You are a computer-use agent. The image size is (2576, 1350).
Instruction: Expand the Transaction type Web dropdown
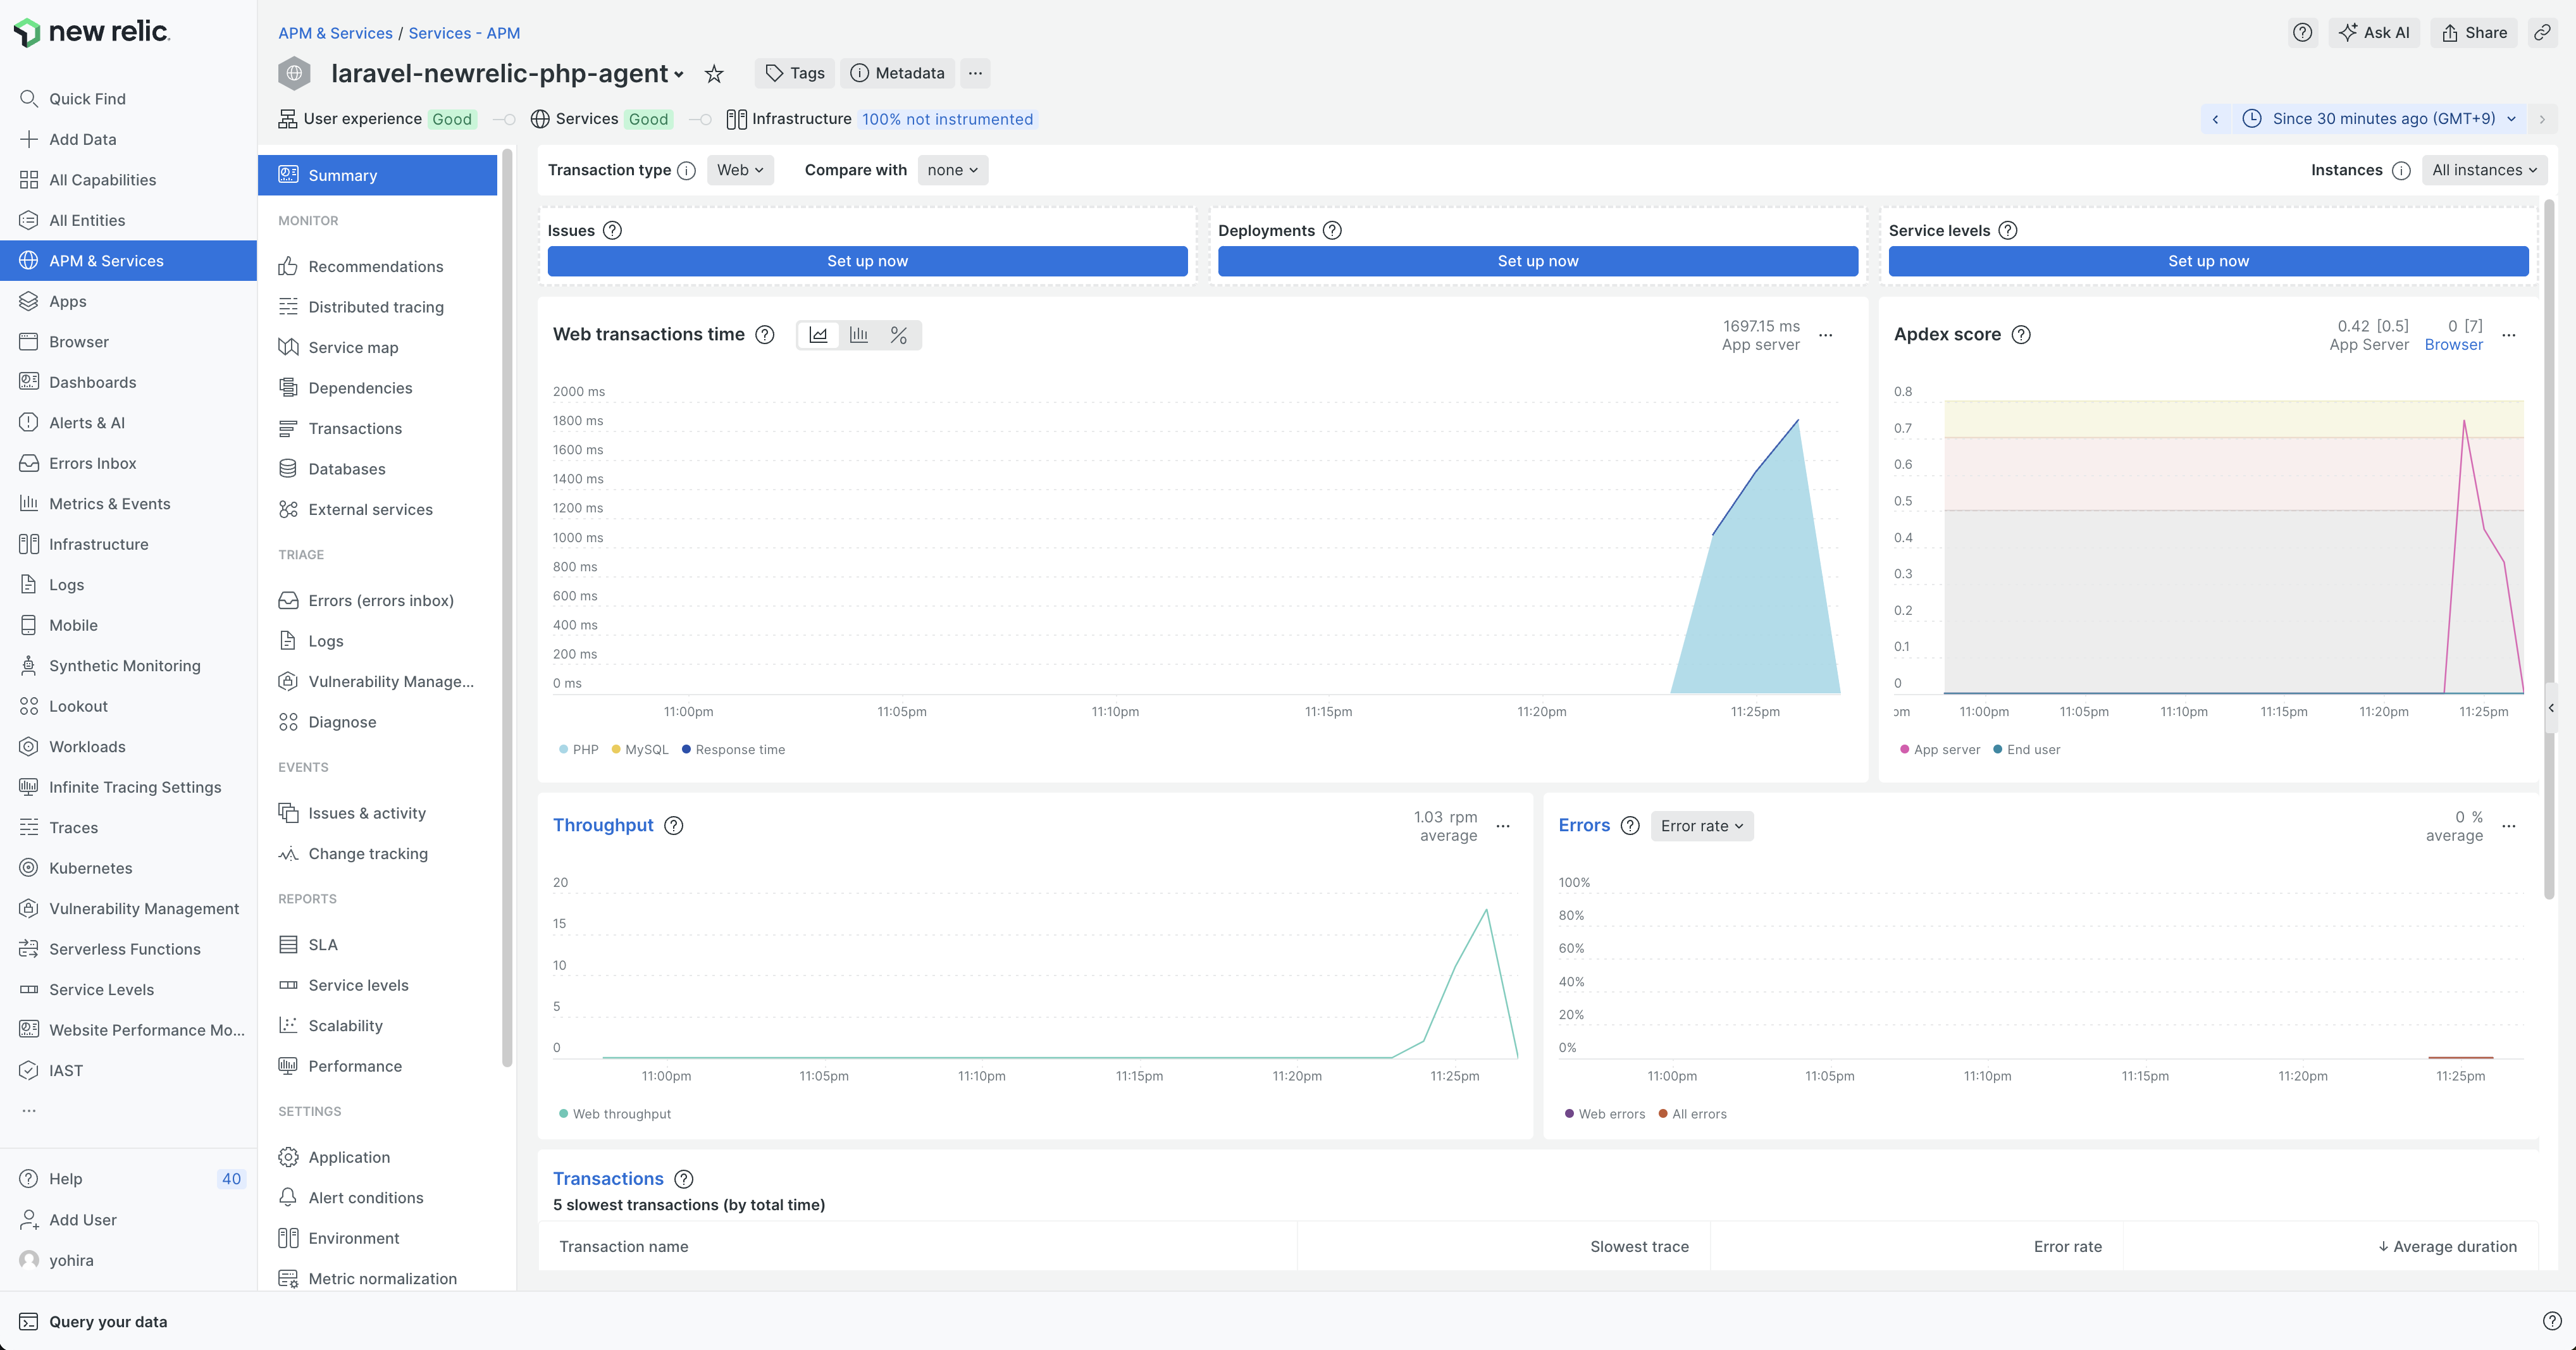[x=741, y=170]
